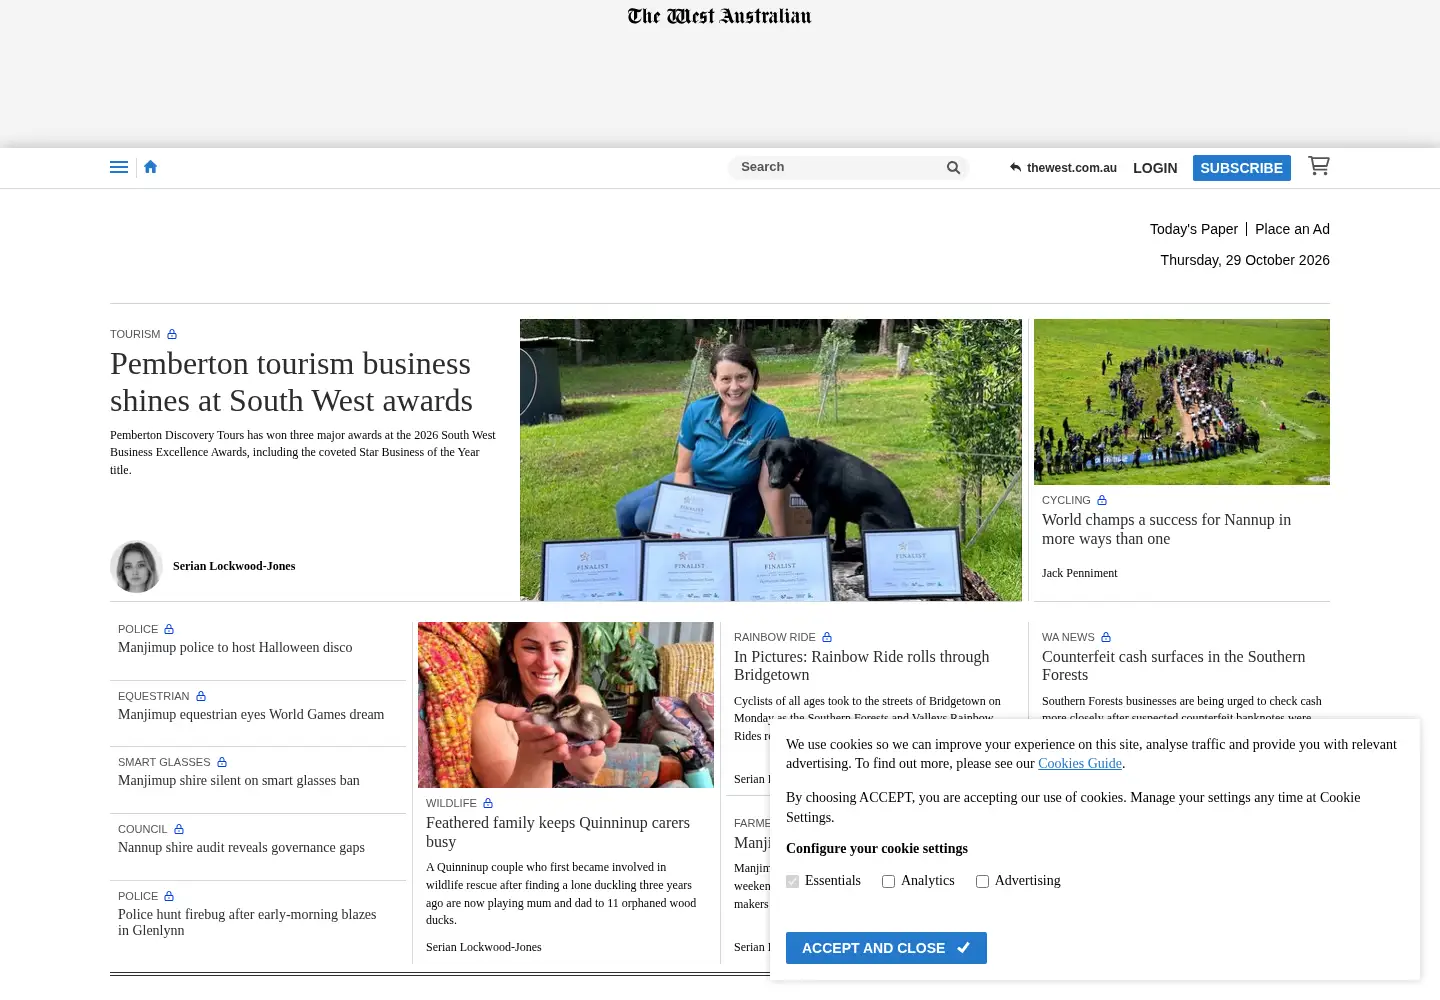Open the Cookies Guide link
This screenshot has width=1440, height=1000.
[1080, 763]
